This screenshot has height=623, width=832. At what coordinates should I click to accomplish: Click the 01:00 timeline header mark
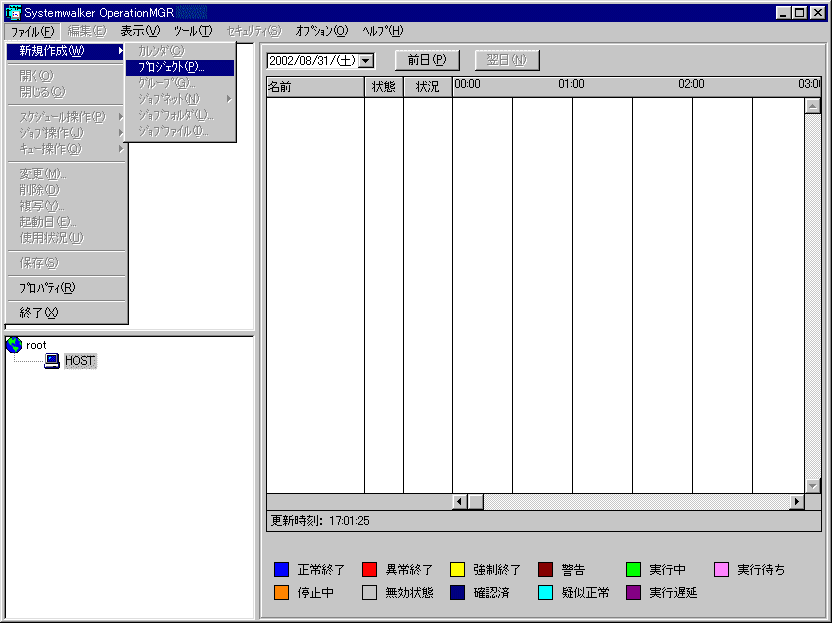[x=571, y=84]
